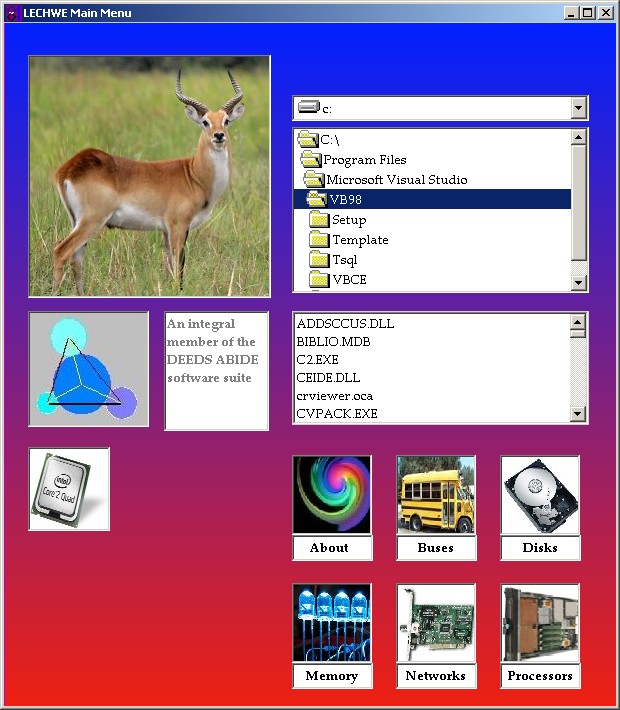Click the VBCE folder icon

tap(319, 279)
